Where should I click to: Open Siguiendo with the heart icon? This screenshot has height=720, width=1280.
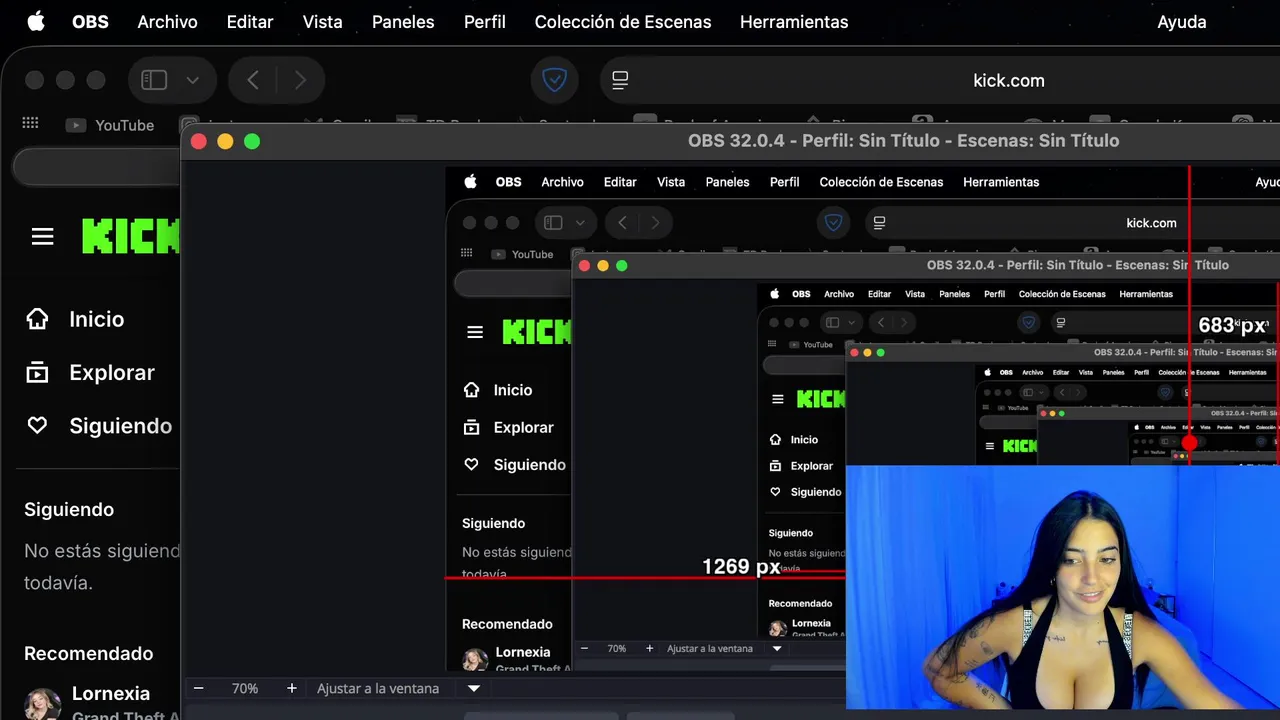click(98, 425)
